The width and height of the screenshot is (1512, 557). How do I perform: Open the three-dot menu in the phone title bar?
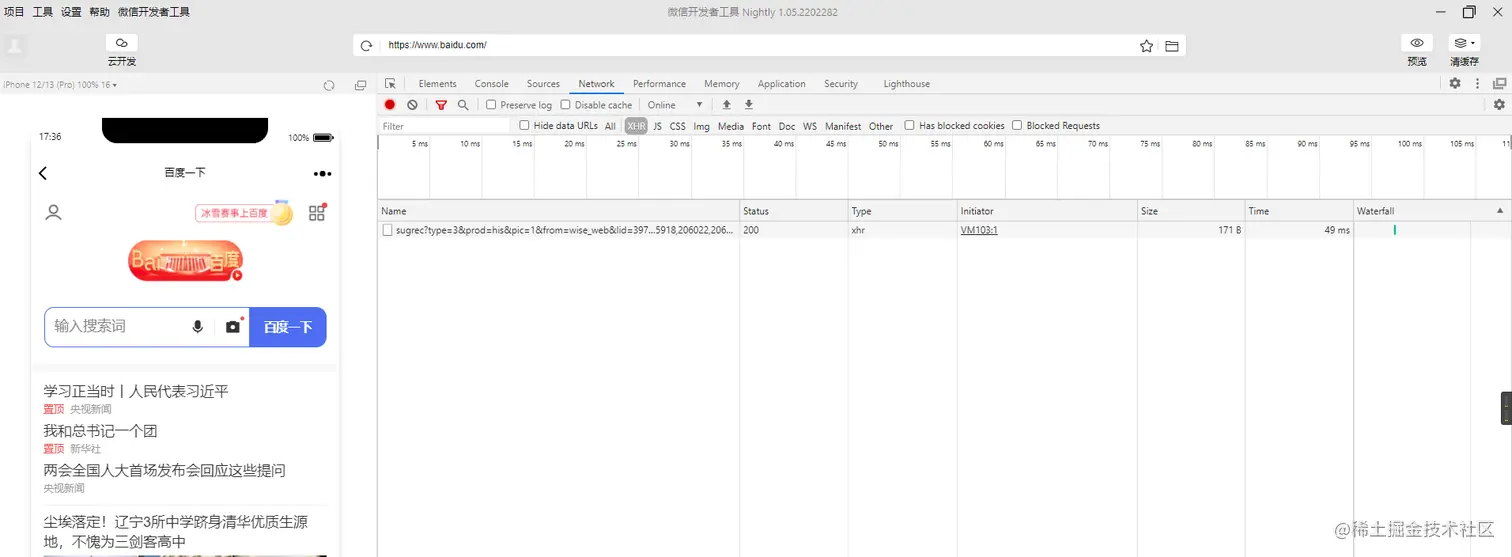(322, 174)
